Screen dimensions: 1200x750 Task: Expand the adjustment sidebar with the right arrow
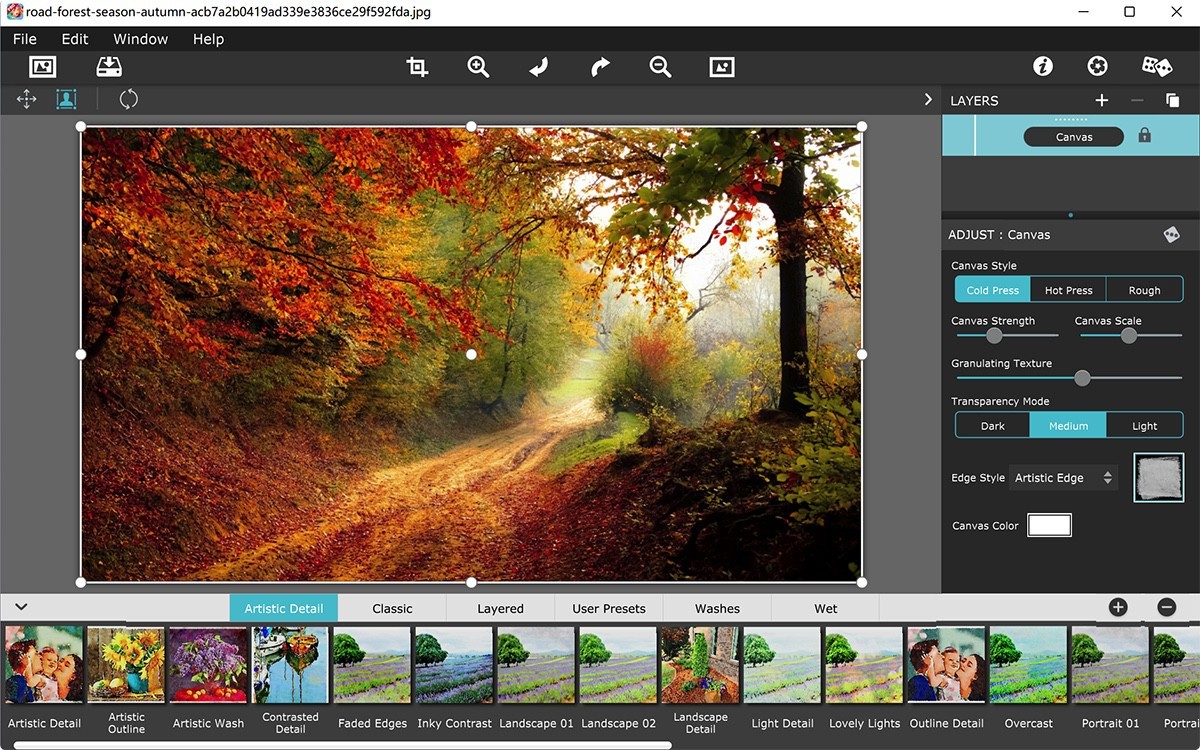927,99
